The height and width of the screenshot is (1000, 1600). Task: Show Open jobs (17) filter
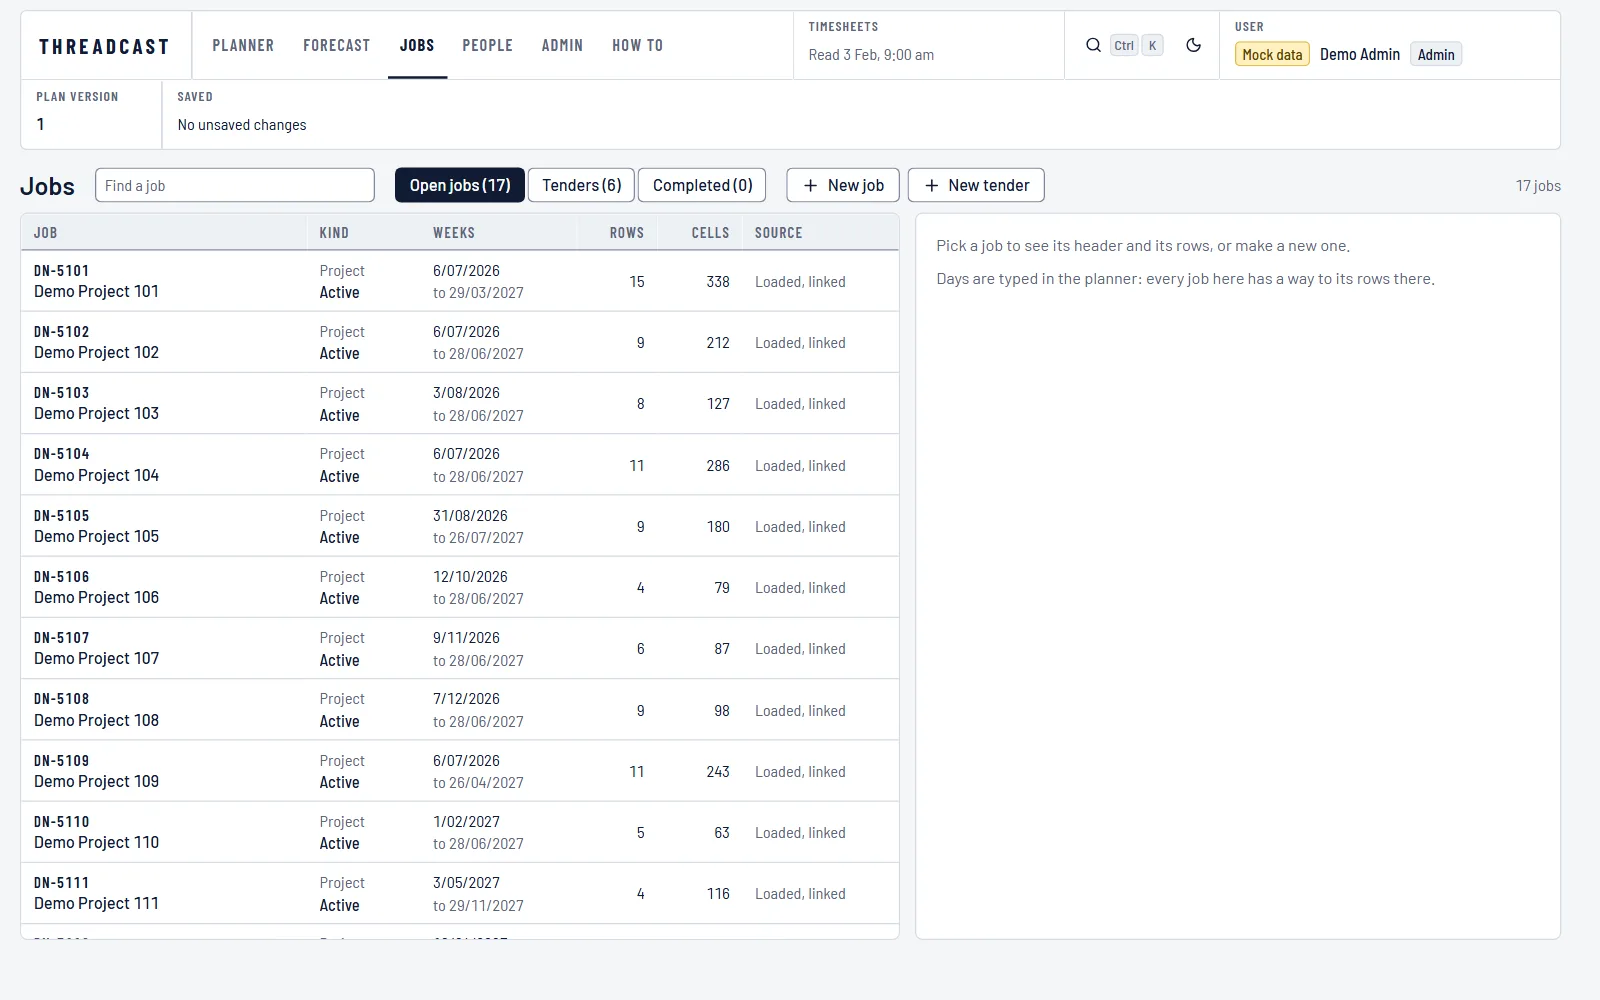click(460, 185)
